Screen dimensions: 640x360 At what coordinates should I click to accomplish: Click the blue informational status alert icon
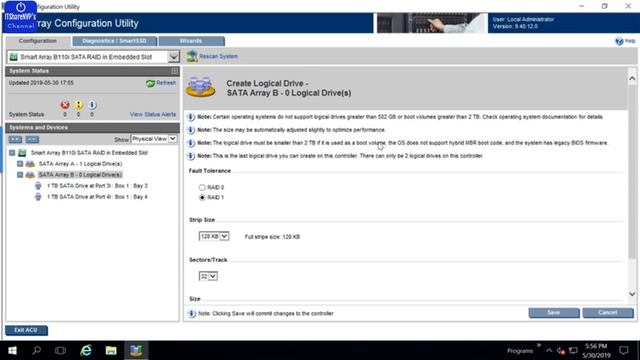click(x=92, y=105)
